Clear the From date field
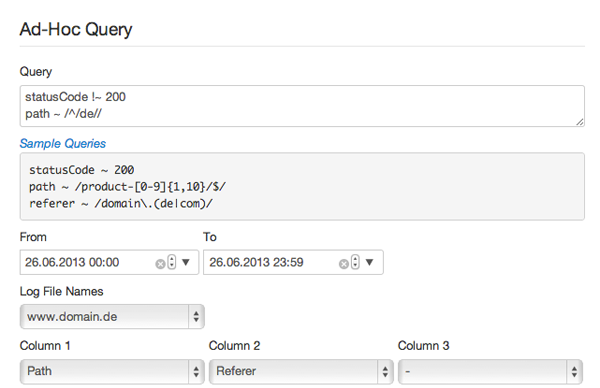 pyautogui.click(x=160, y=264)
